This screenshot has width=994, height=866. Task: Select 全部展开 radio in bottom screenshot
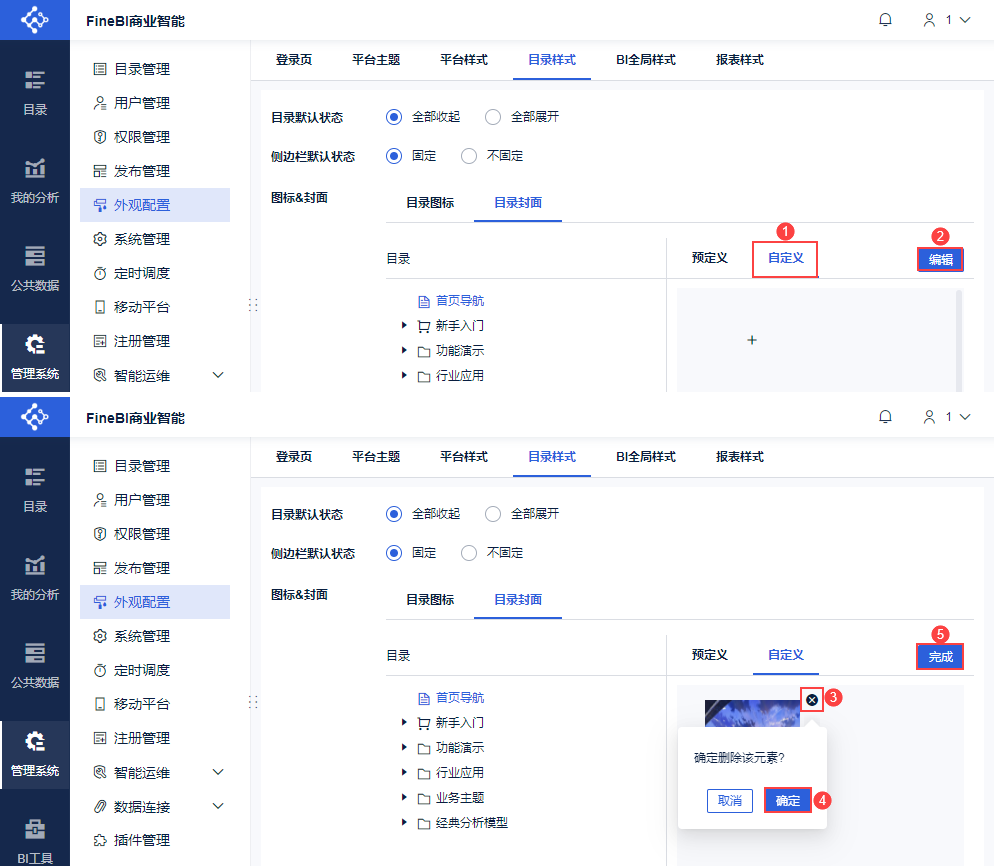tap(493, 514)
